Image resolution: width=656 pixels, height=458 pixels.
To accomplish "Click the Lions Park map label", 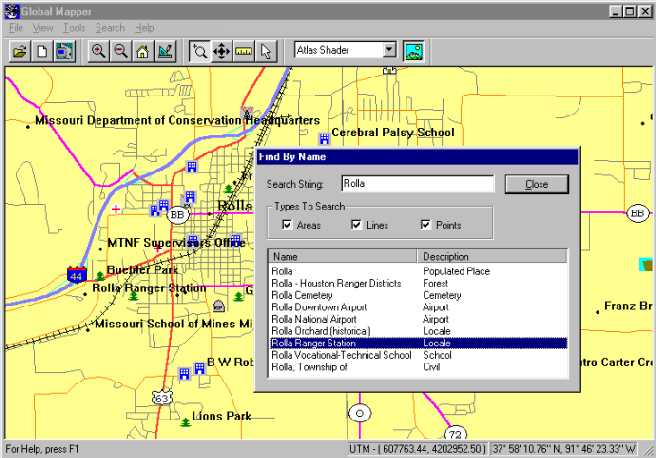I will coord(222,416).
